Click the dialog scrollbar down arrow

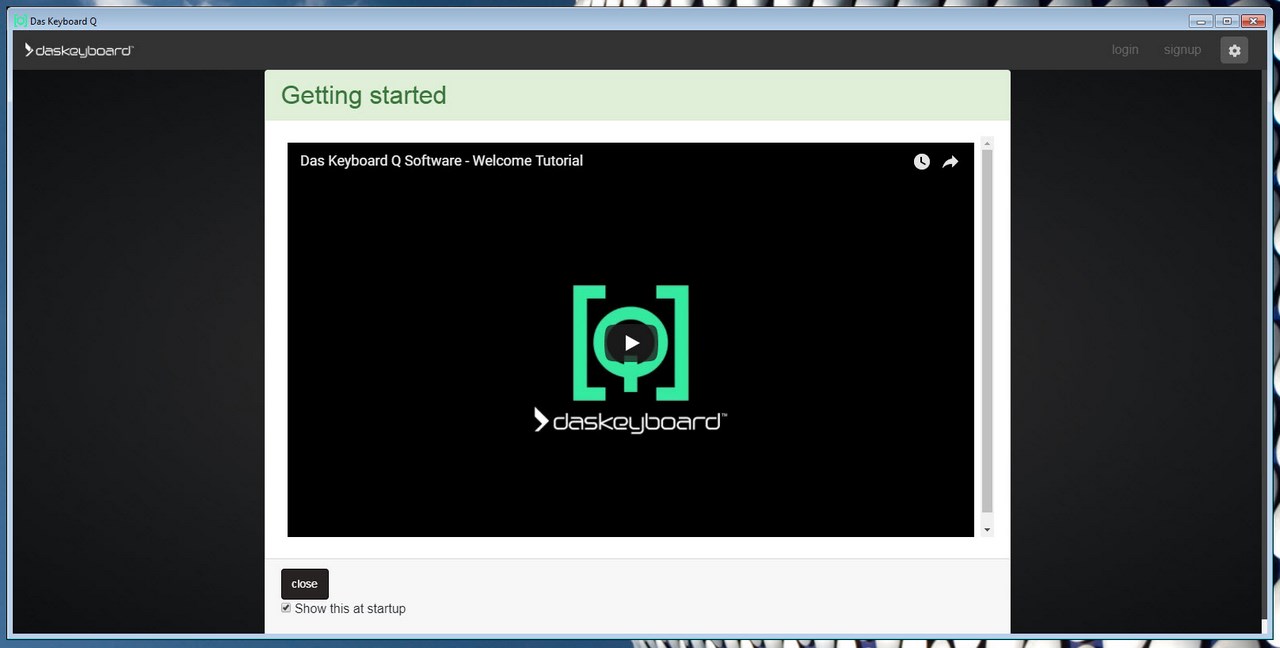pos(987,529)
